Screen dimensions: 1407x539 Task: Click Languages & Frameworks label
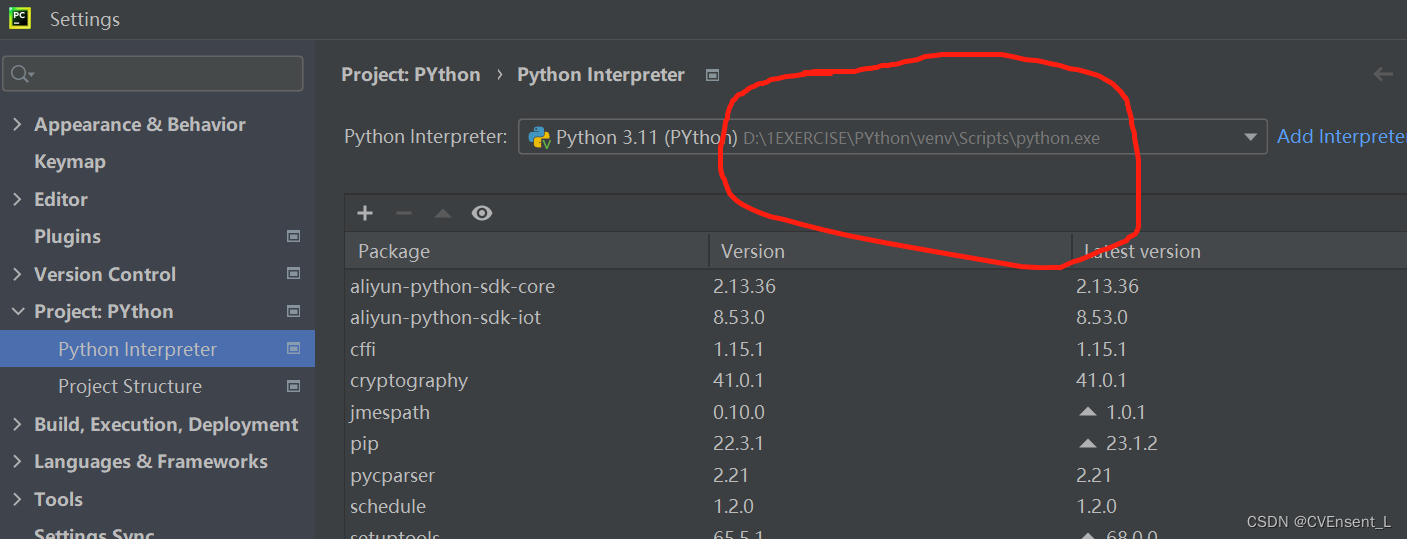[151, 461]
